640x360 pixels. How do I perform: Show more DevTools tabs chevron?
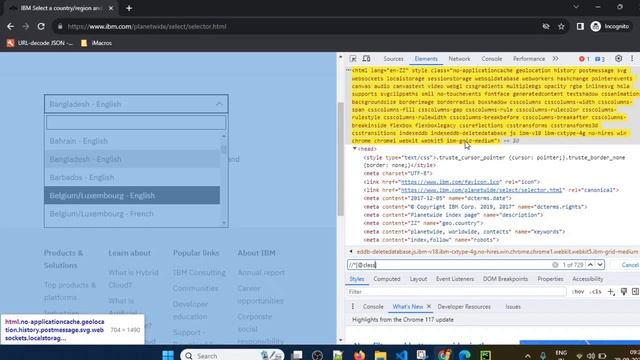click(556, 59)
